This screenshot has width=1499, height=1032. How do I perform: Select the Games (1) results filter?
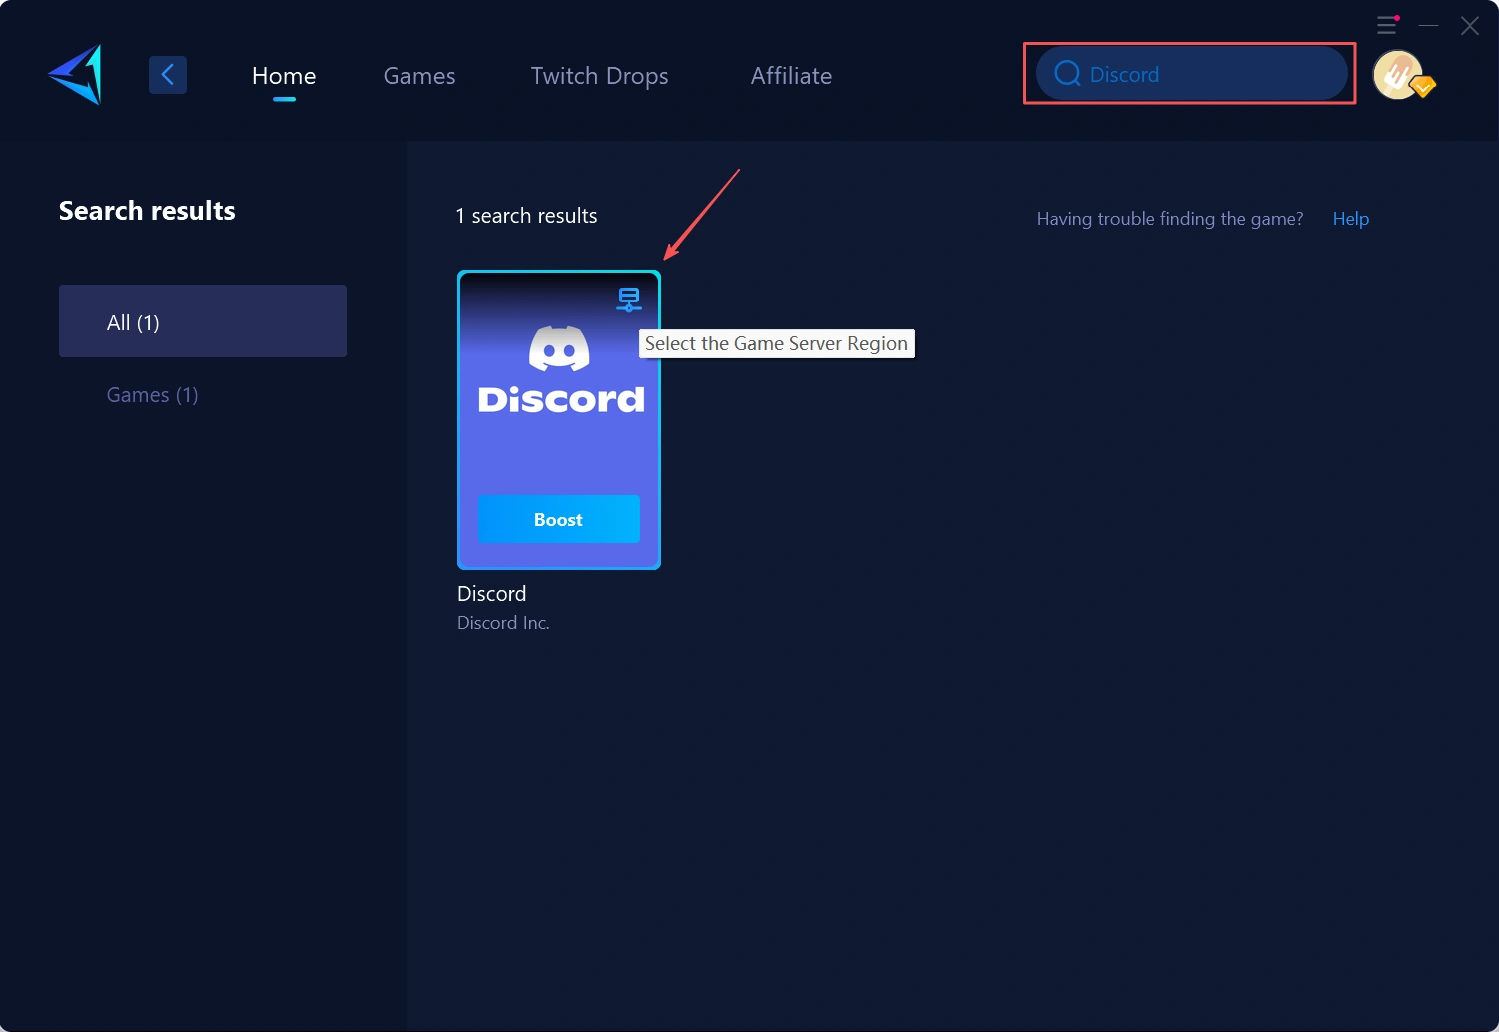click(152, 394)
